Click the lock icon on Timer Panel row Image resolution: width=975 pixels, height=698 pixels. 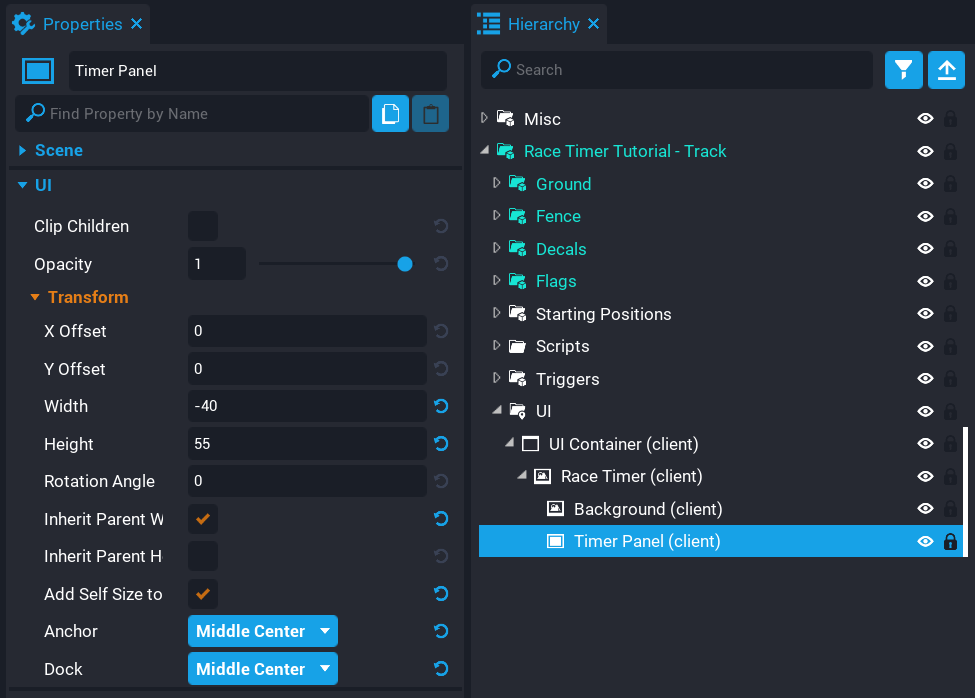[x=950, y=542]
